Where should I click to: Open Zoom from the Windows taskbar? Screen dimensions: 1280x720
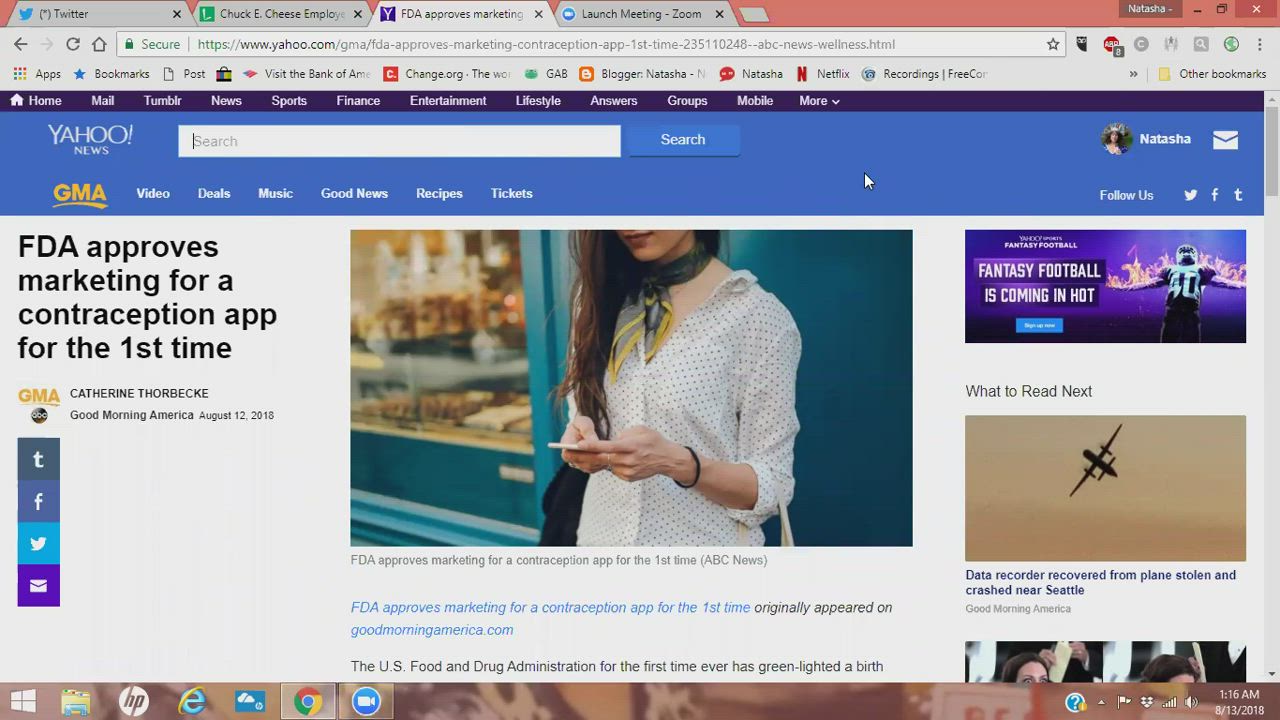366,702
